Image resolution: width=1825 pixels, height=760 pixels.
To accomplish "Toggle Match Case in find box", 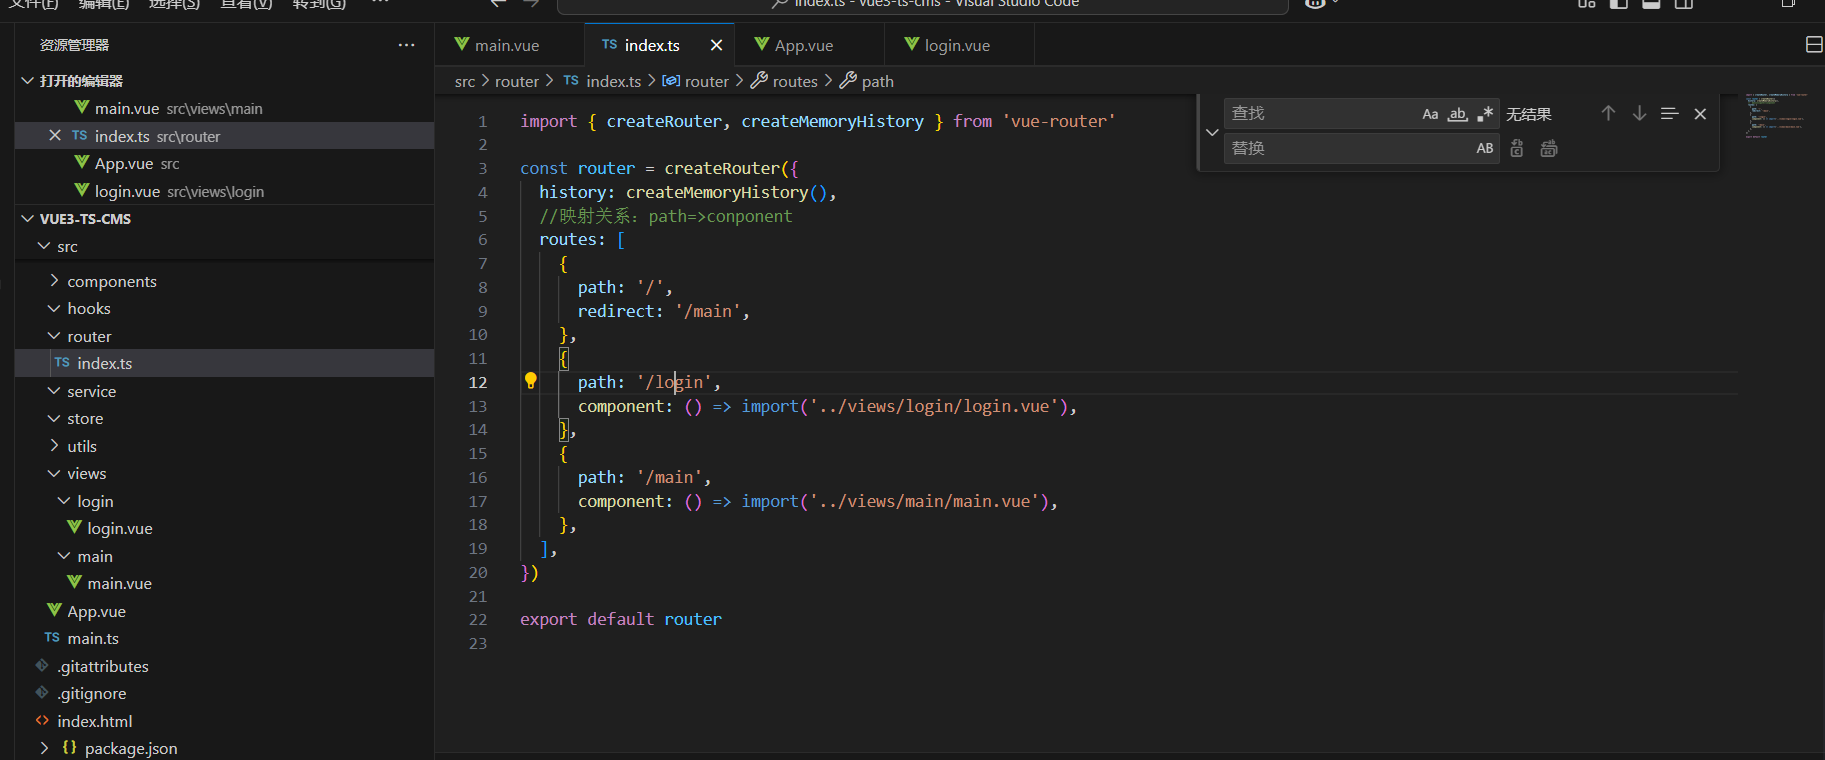I will [x=1430, y=114].
